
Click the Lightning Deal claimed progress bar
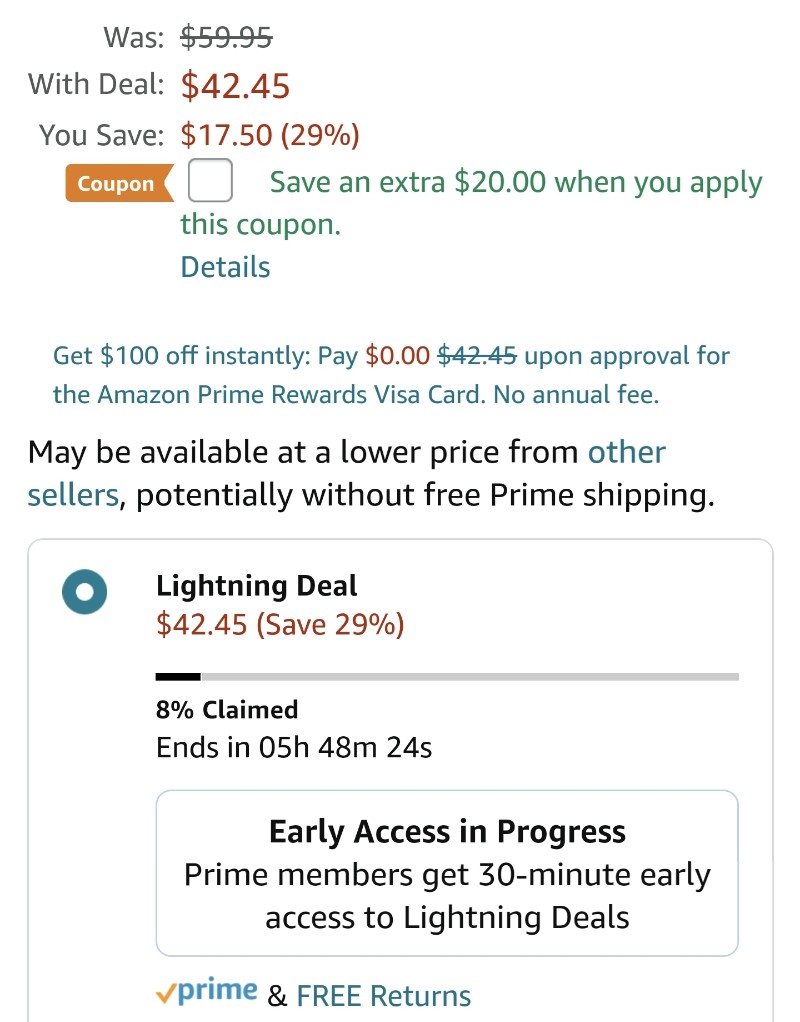pos(447,677)
